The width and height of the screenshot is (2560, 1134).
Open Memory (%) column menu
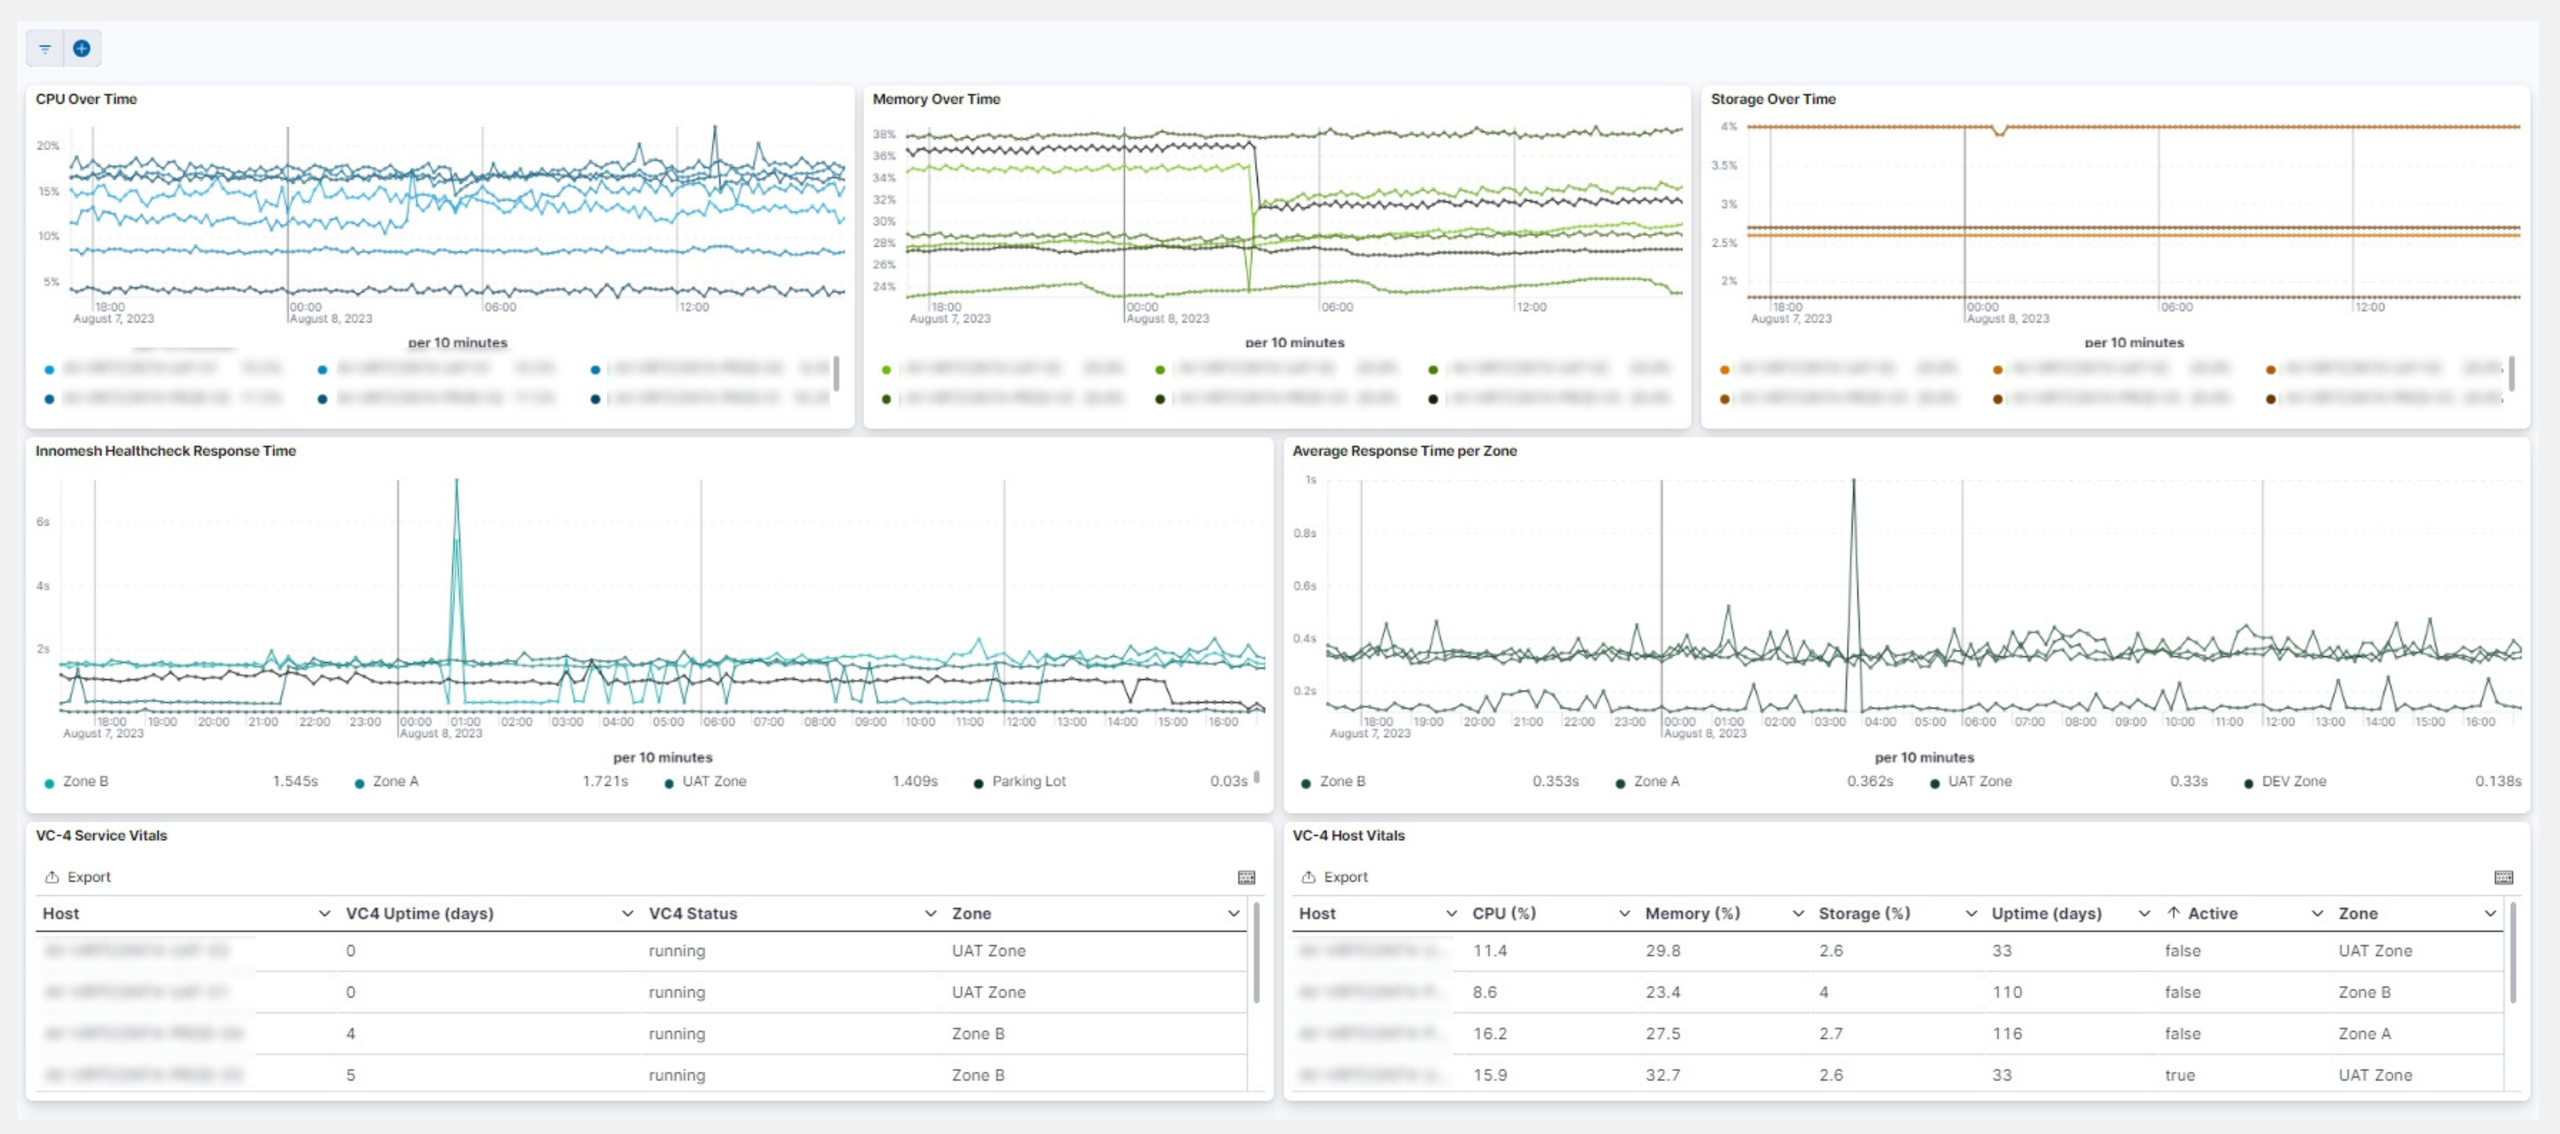click(x=1798, y=913)
